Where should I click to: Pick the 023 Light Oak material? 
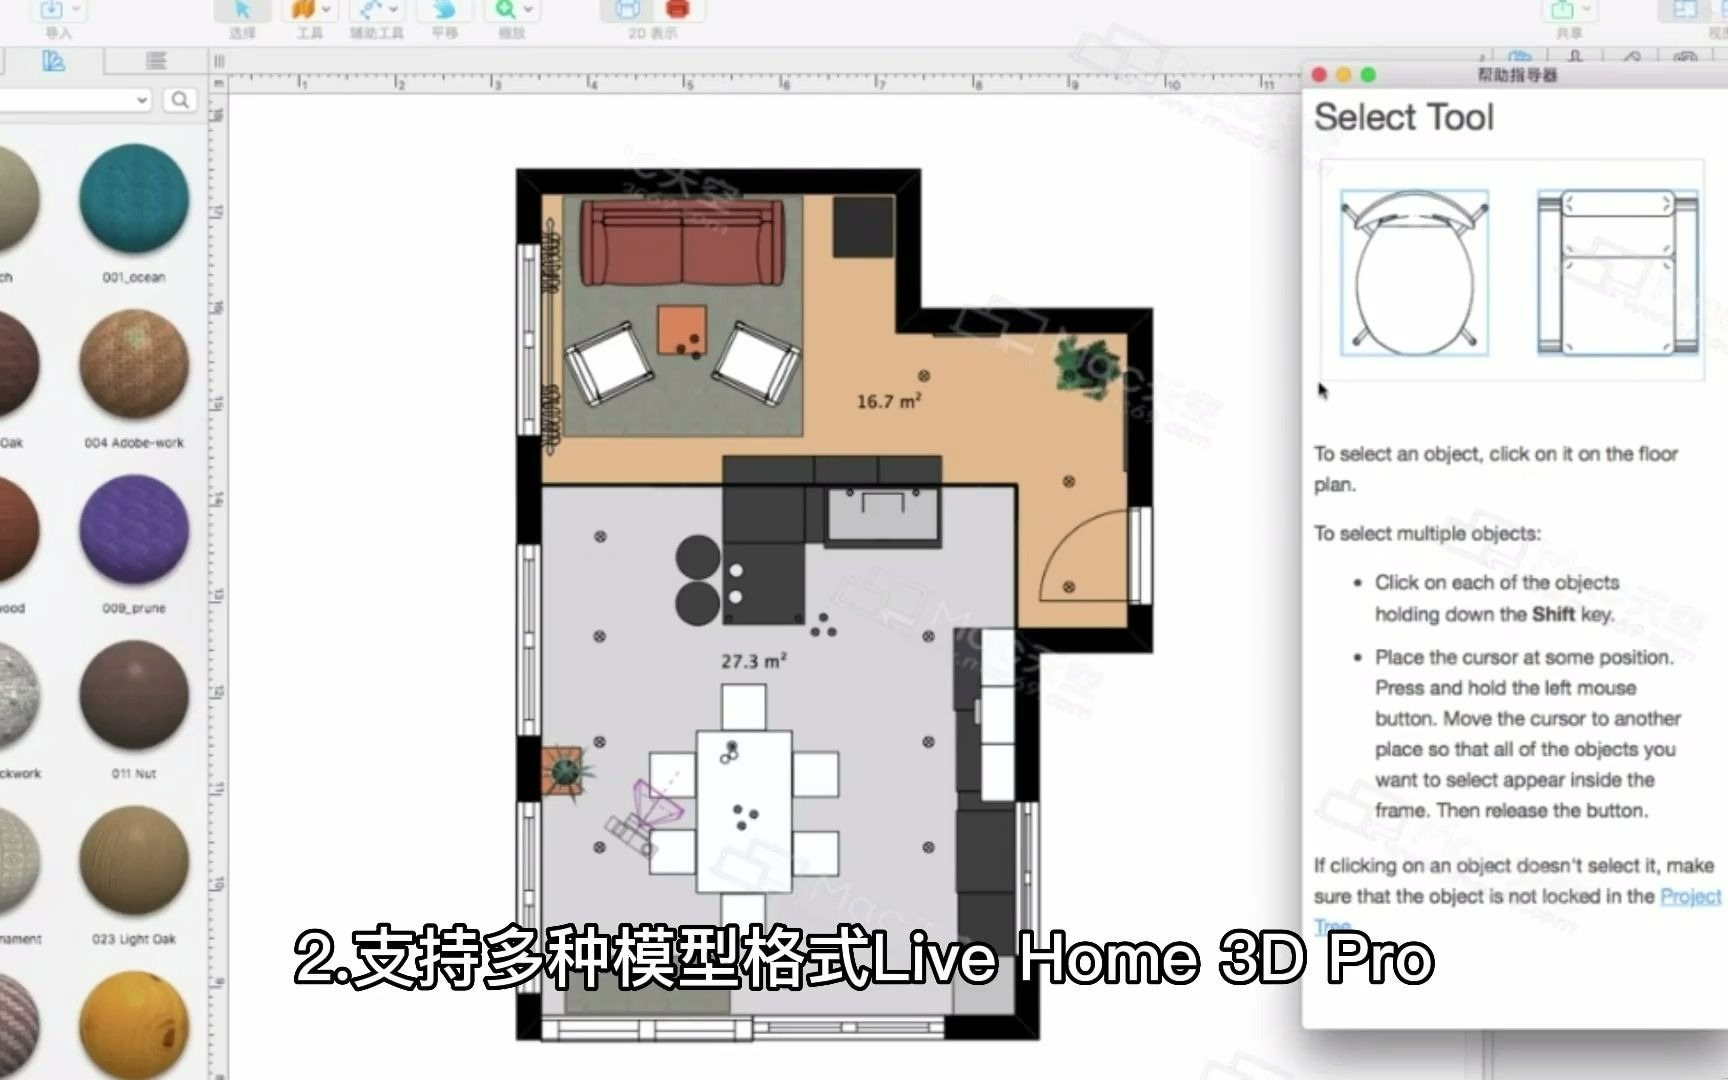[134, 861]
